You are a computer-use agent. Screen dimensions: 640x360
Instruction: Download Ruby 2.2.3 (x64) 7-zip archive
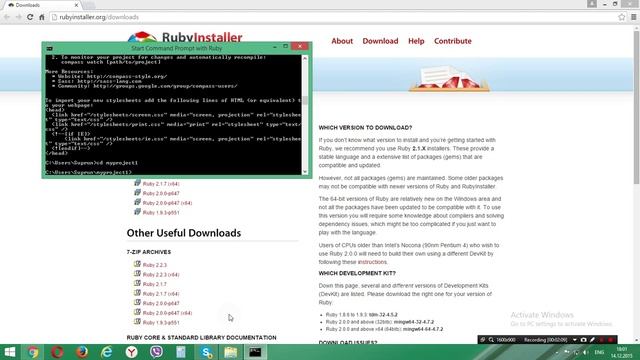coord(161,275)
